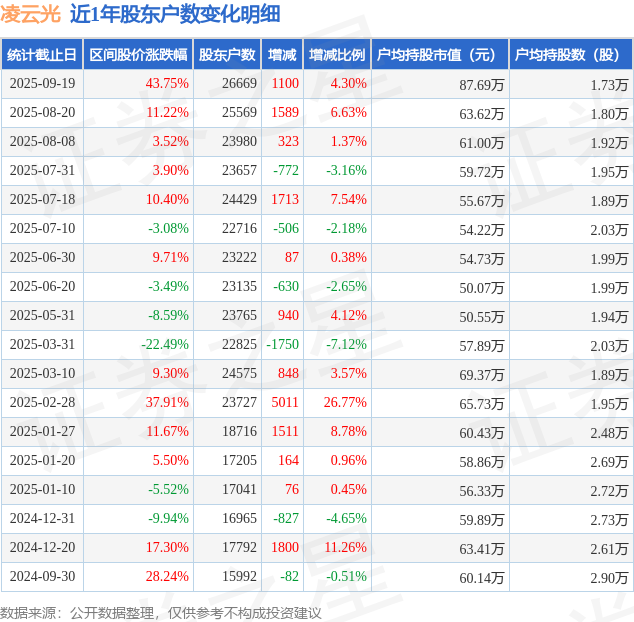Select the 近1年股东户数变化明细 title text
This screenshot has width=634, height=622.
click(175, 14)
